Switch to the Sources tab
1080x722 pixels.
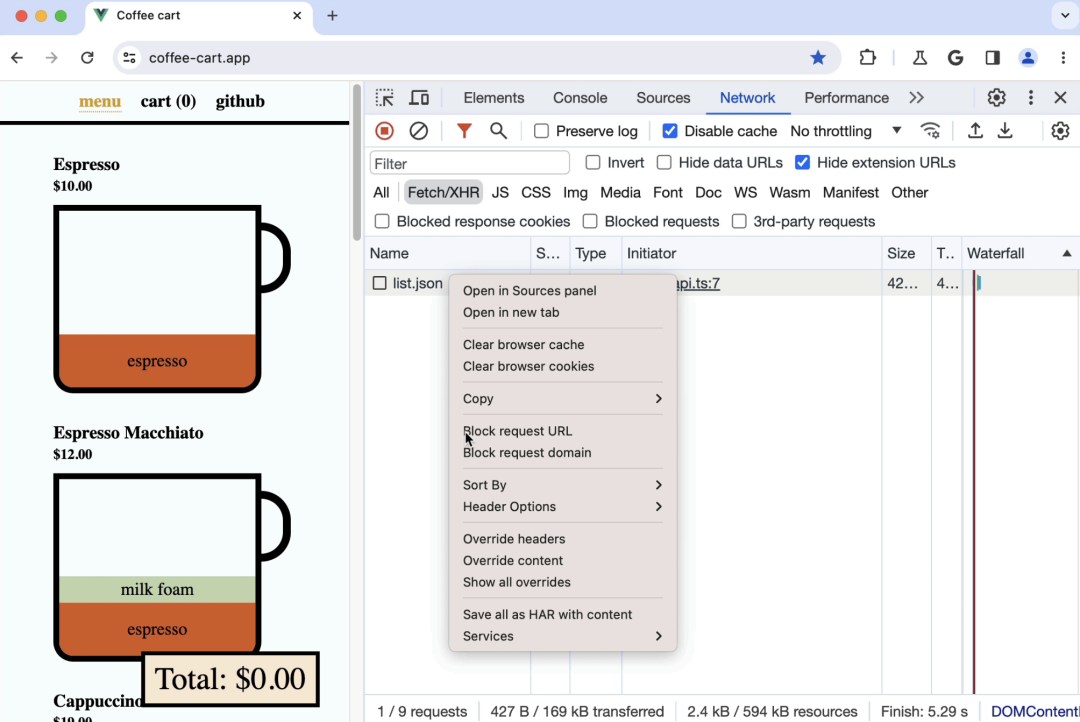(x=663, y=98)
